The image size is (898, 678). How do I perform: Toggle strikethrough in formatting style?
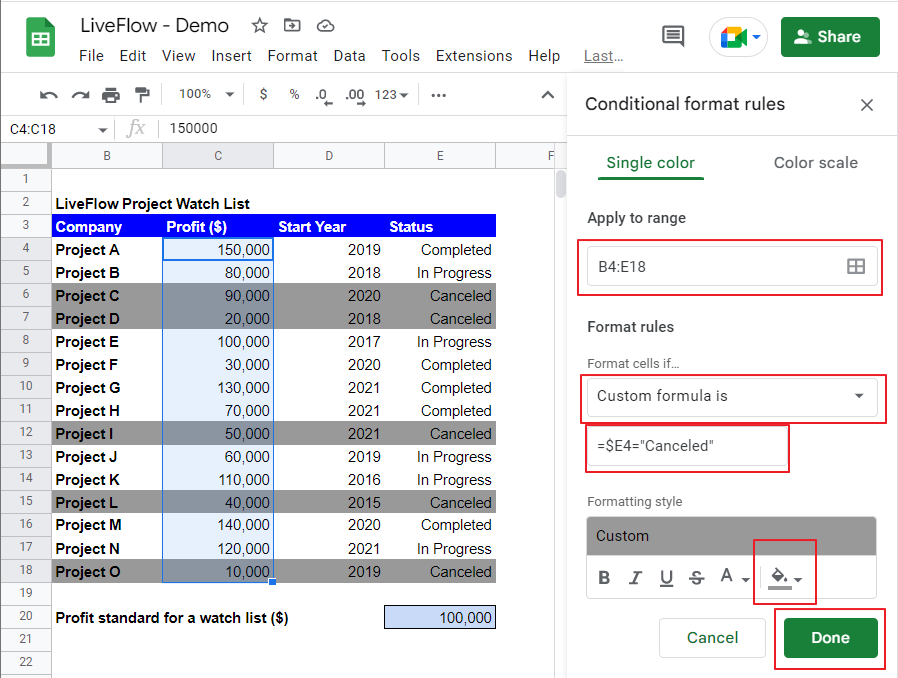(696, 578)
